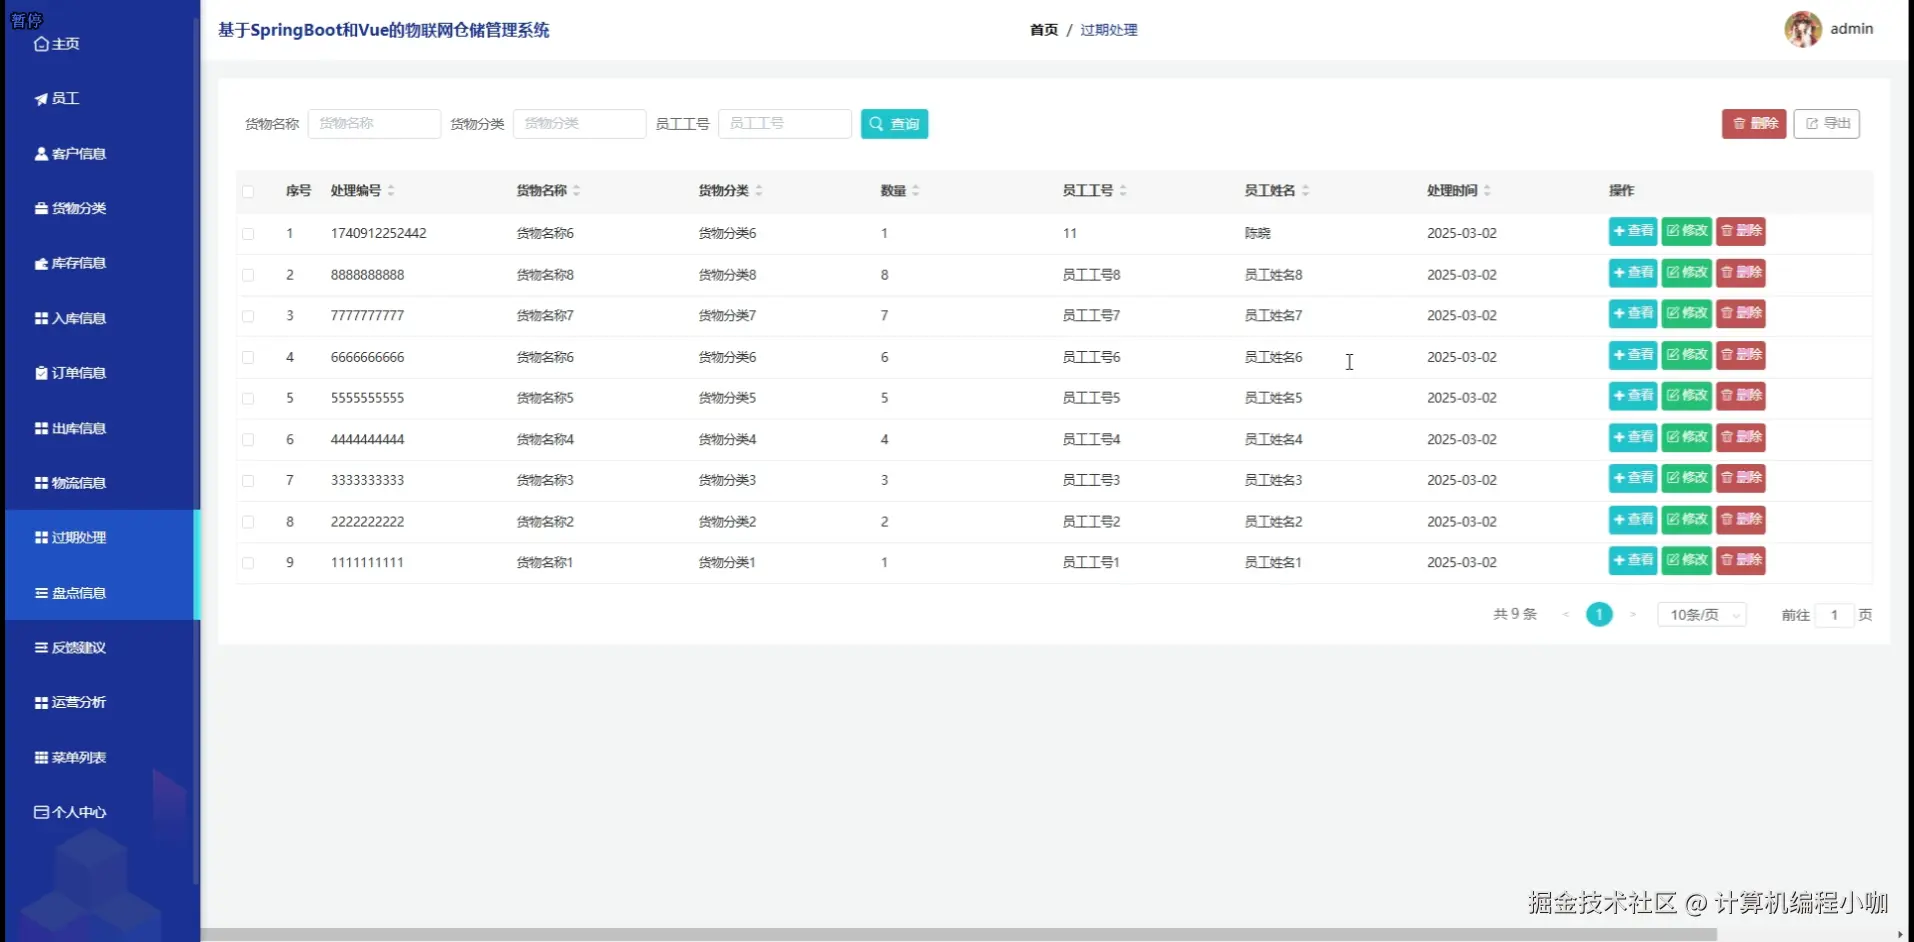Click the briefcase icon beside 货物分类
Screen dimensions: 1914x942
(x=41, y=209)
